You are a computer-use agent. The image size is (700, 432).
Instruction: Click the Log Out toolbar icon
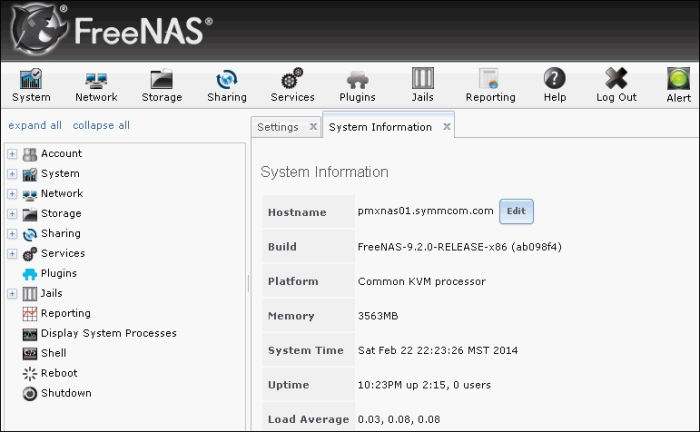(616, 79)
